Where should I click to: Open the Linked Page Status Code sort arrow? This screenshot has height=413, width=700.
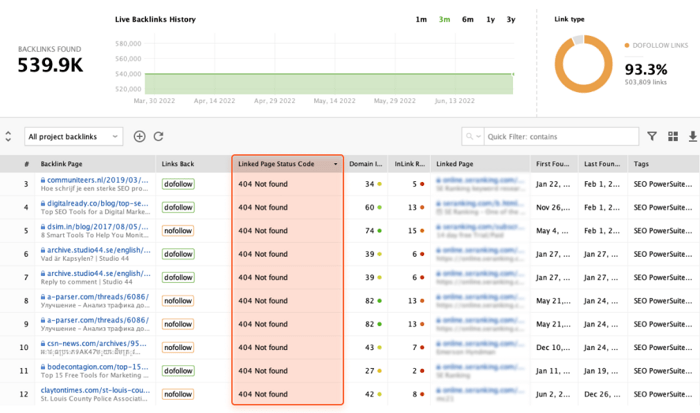coord(335,164)
